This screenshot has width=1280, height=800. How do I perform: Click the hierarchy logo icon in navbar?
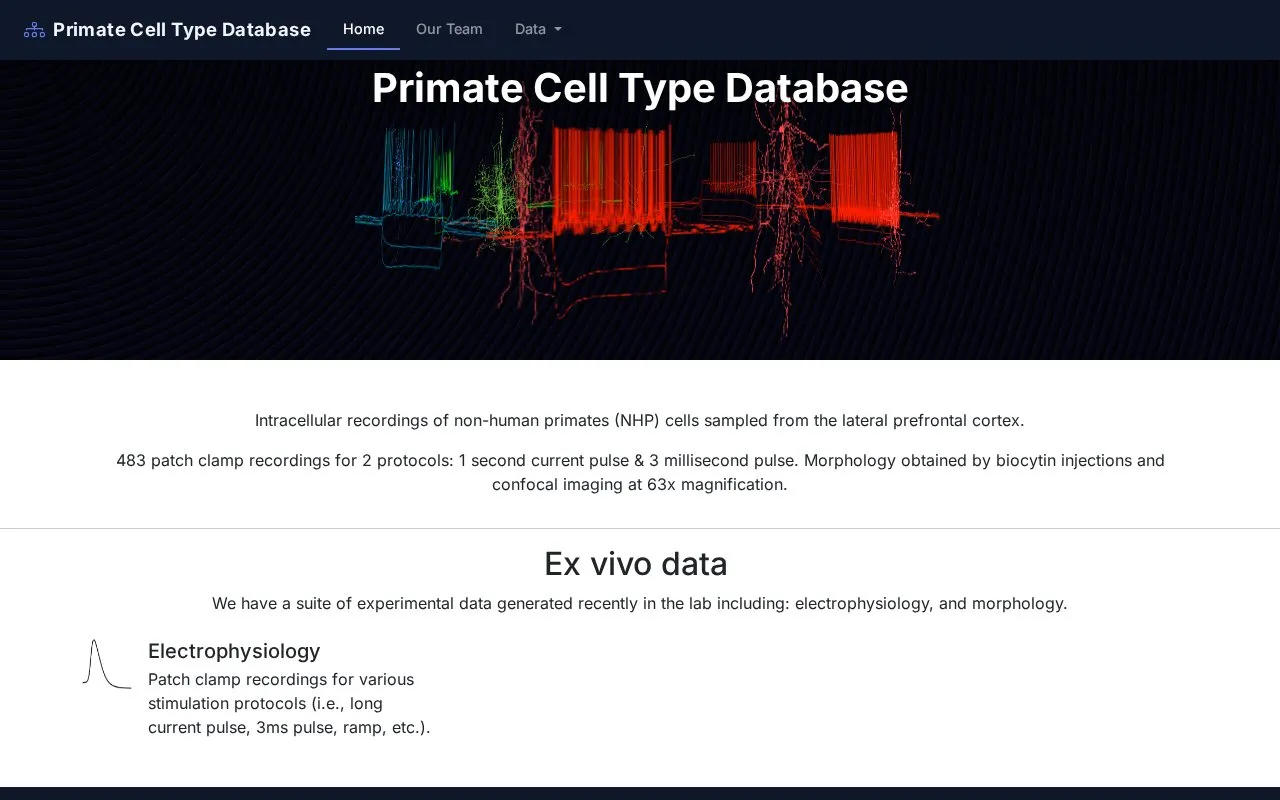click(x=34, y=30)
